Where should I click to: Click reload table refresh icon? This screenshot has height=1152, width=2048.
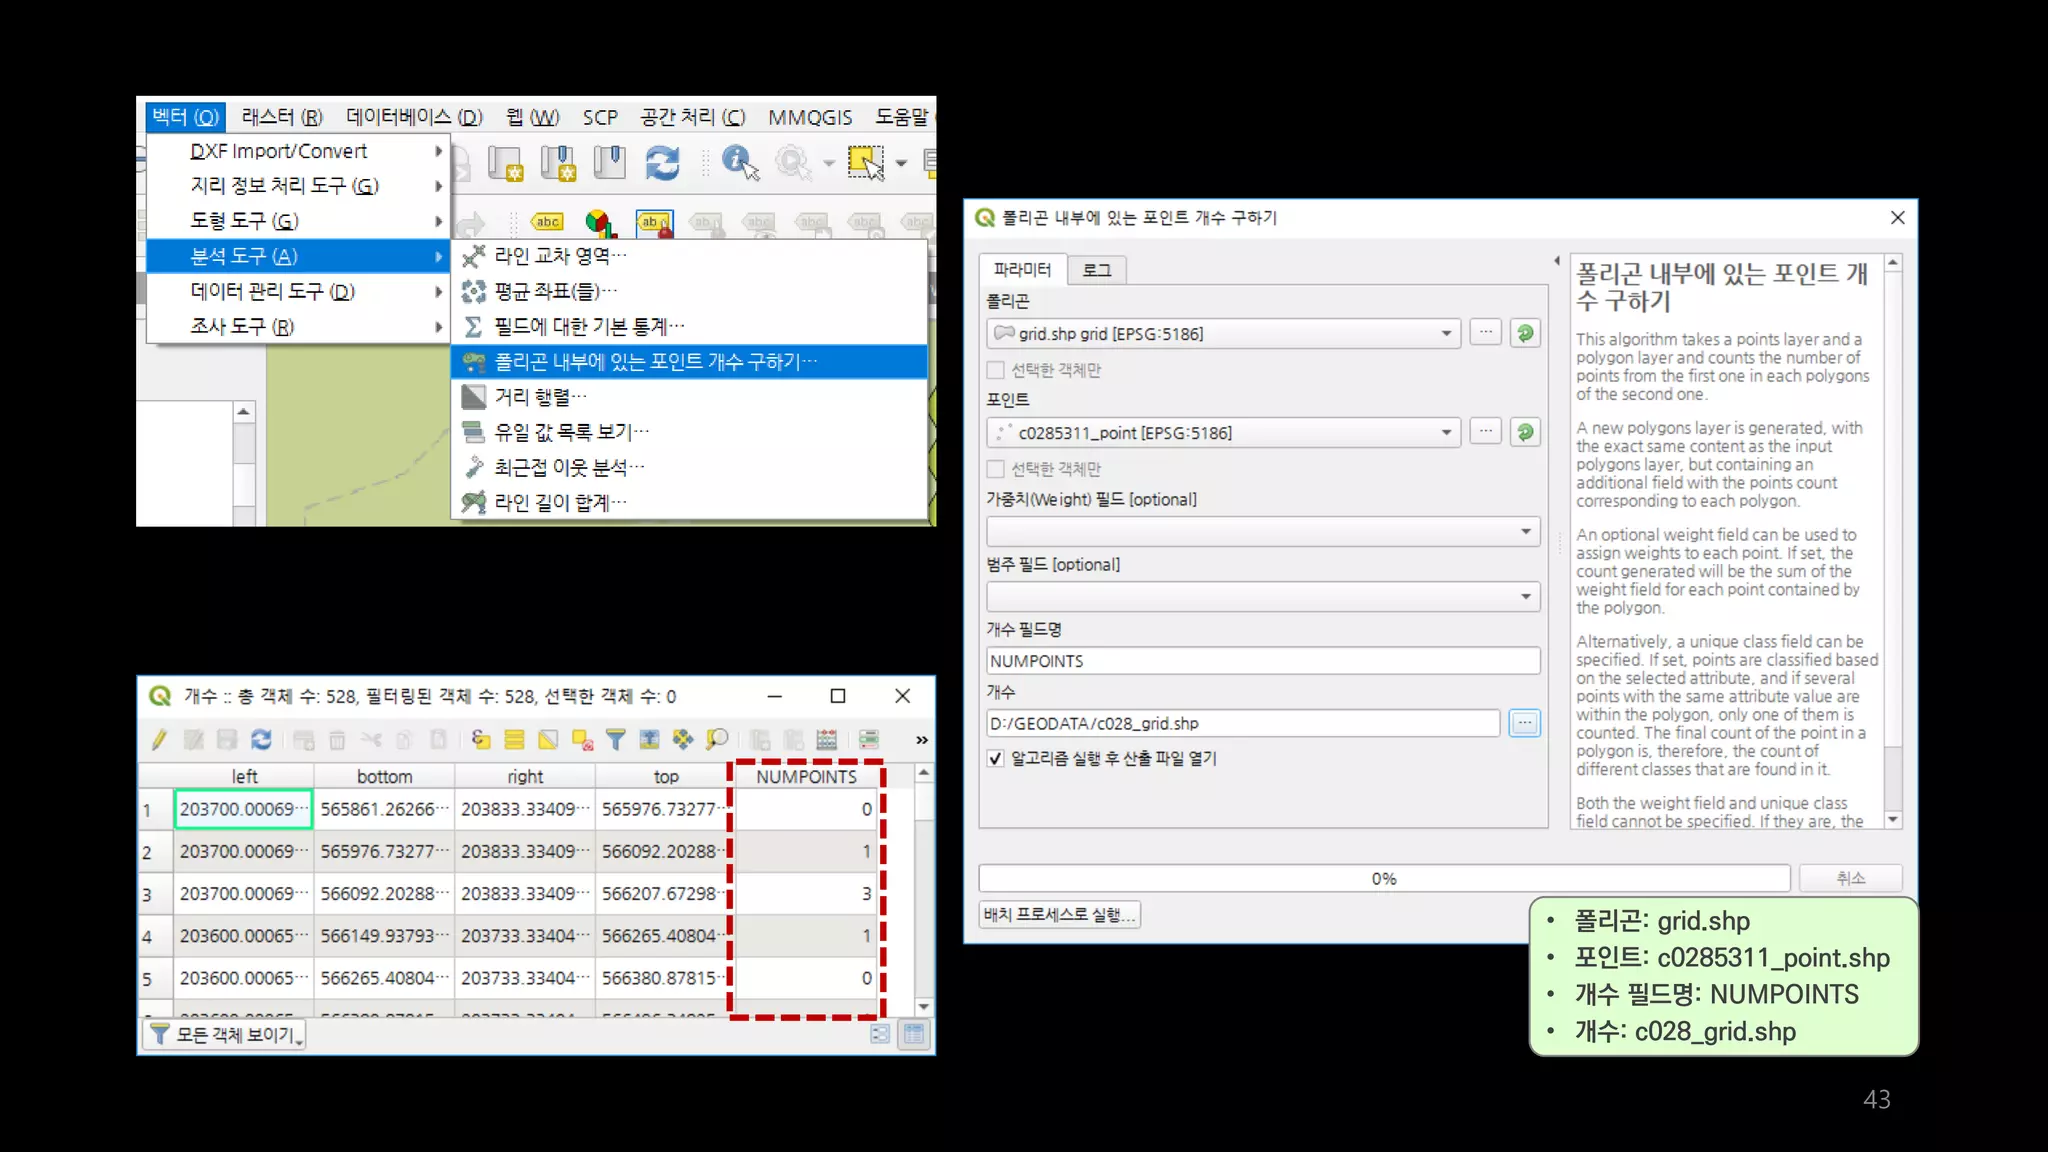tap(261, 740)
